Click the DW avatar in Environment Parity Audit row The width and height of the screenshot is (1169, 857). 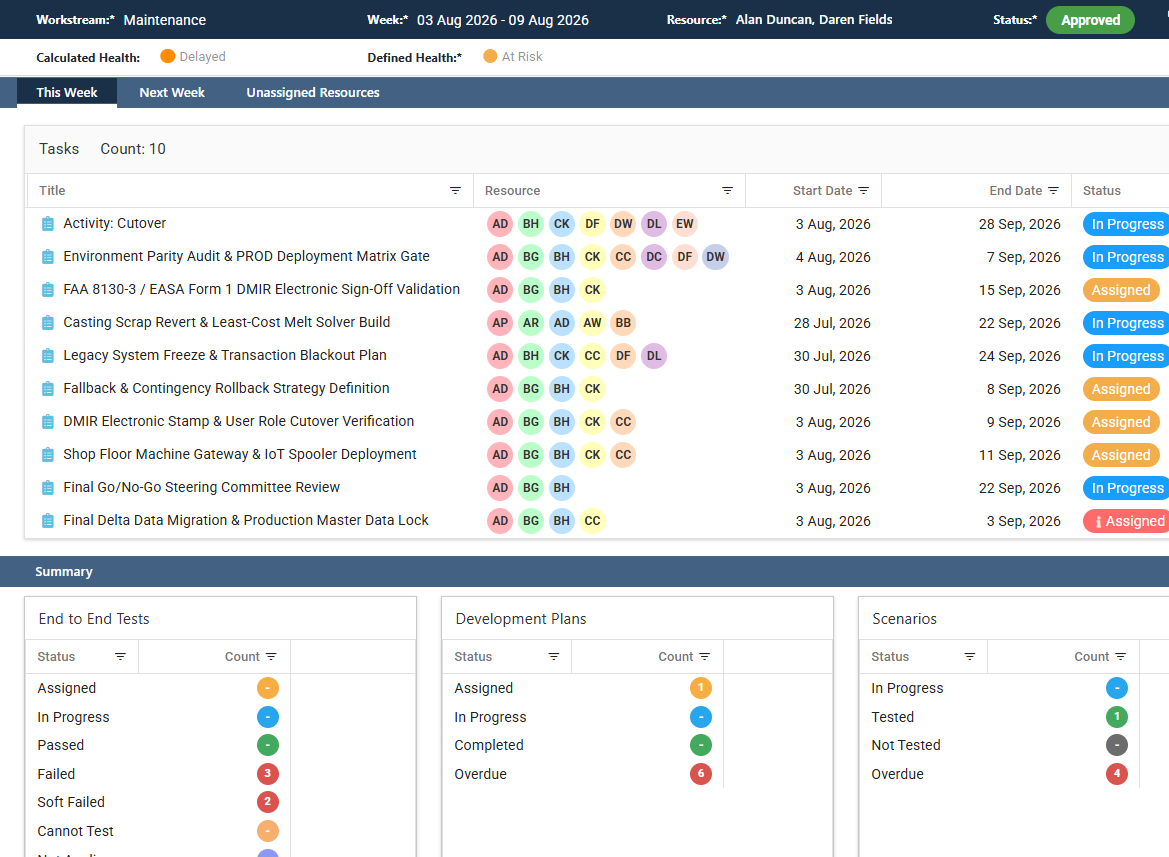[715, 257]
